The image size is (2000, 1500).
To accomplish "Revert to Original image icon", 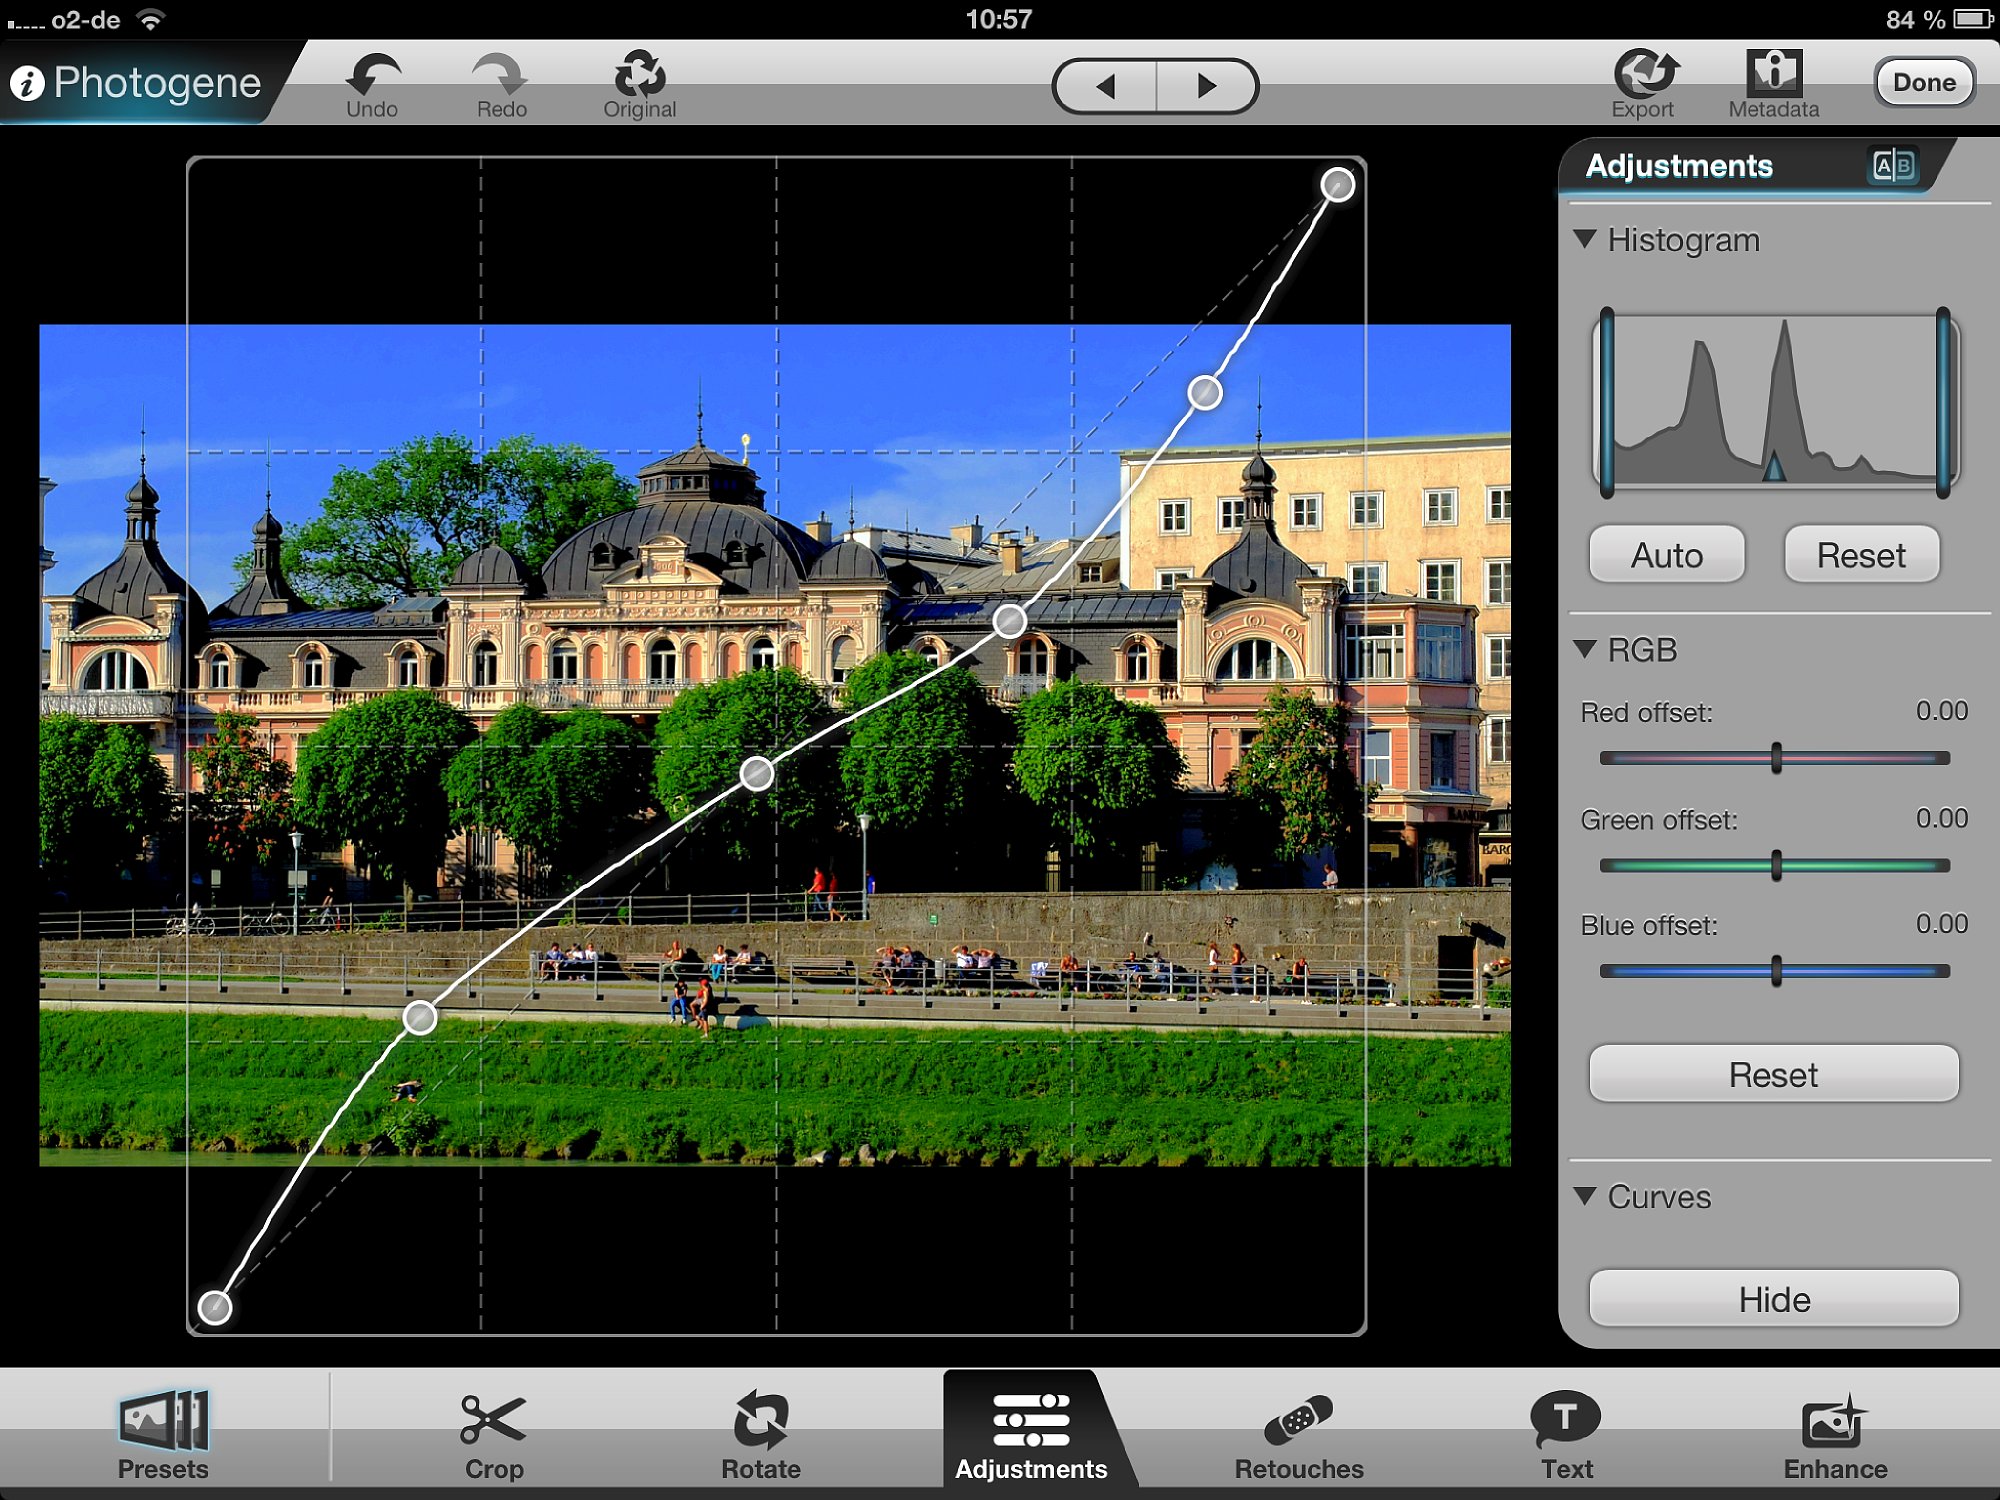I will (639, 74).
